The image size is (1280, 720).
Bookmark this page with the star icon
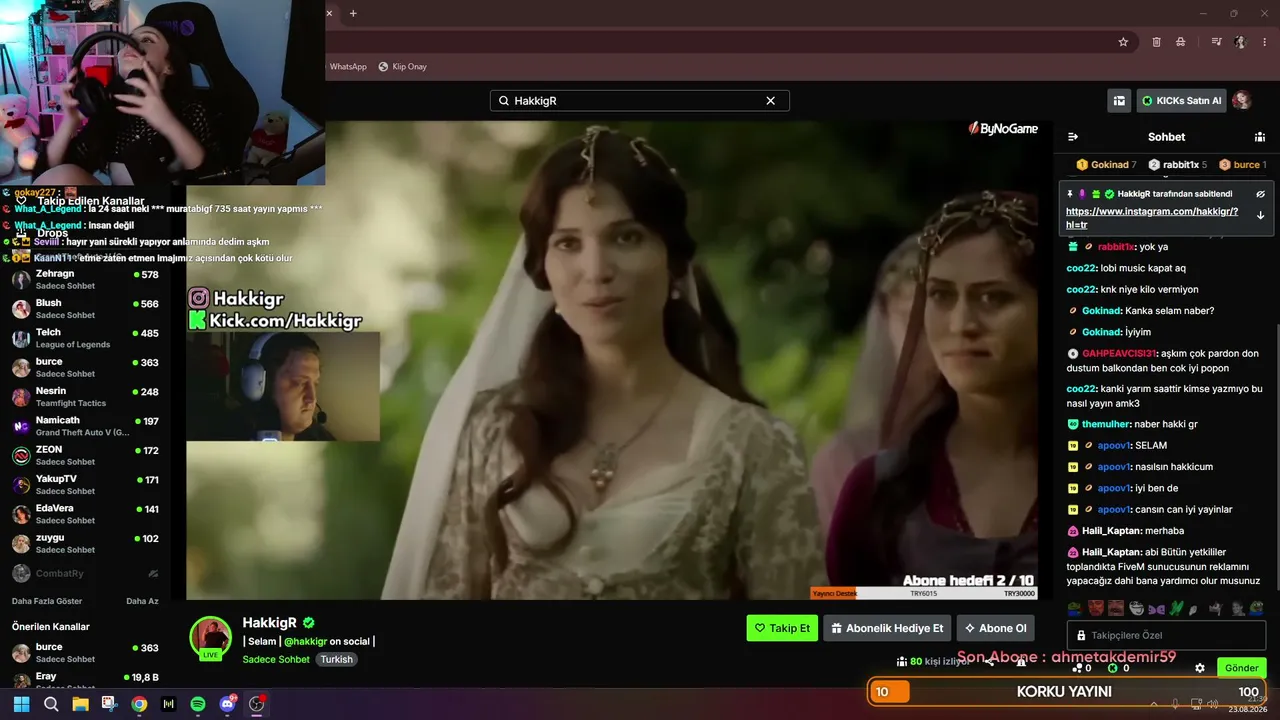click(1123, 42)
